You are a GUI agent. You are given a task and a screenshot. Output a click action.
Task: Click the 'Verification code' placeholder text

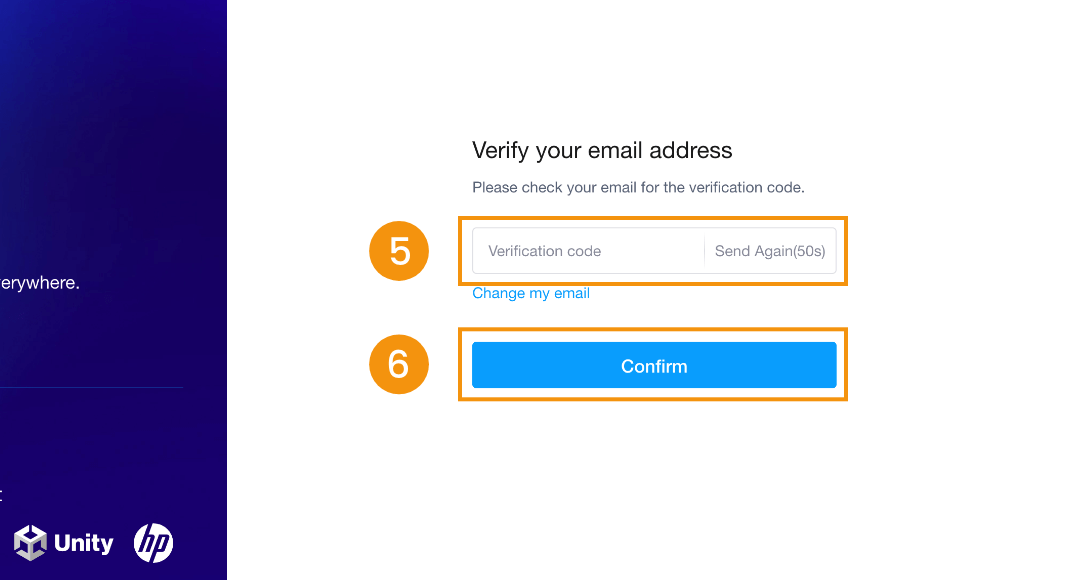coord(545,251)
